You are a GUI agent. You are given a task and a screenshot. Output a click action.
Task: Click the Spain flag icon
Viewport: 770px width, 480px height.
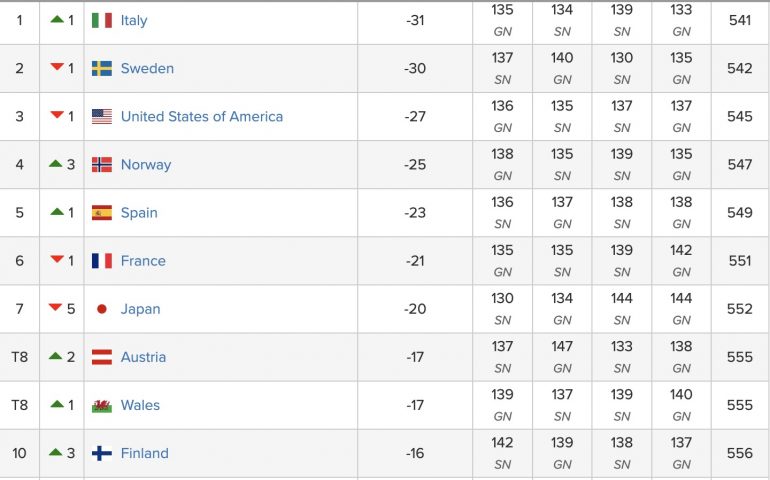102,213
